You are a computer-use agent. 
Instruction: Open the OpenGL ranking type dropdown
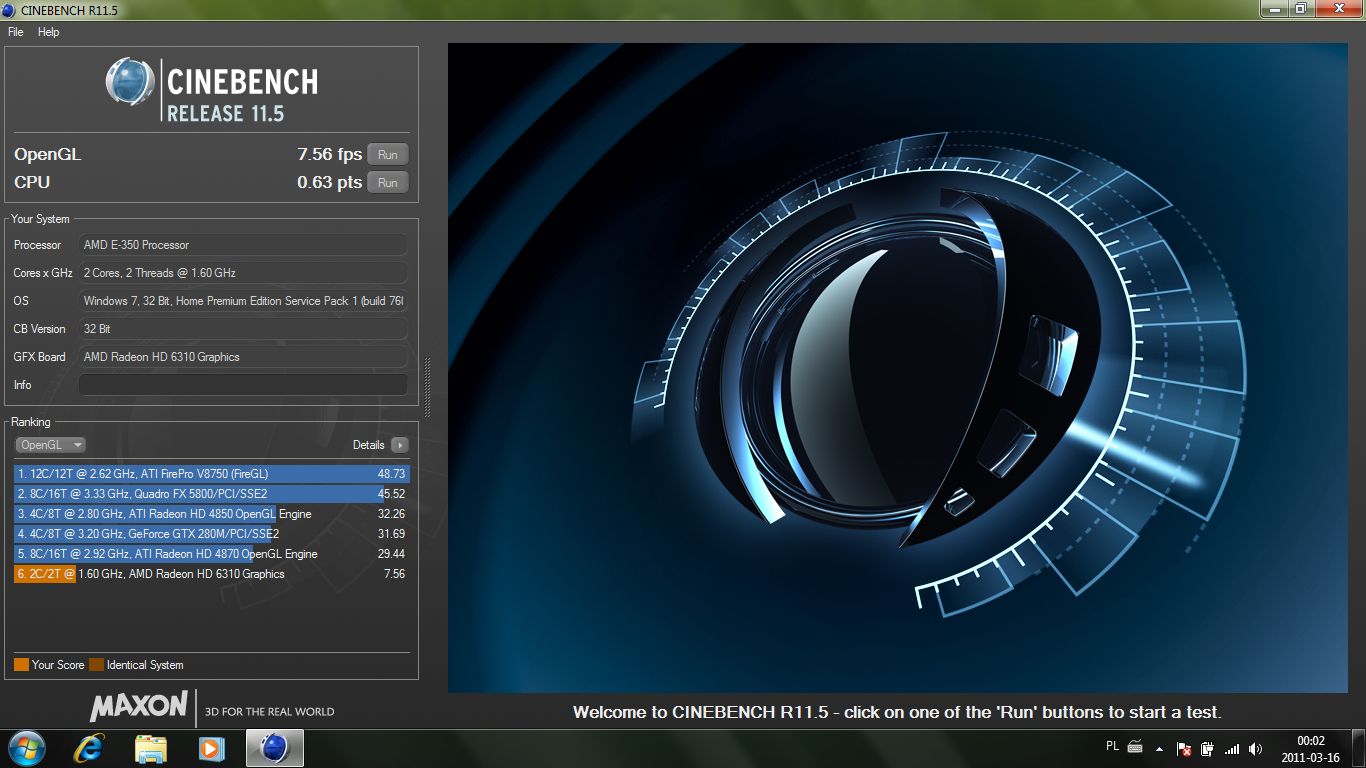[50, 445]
